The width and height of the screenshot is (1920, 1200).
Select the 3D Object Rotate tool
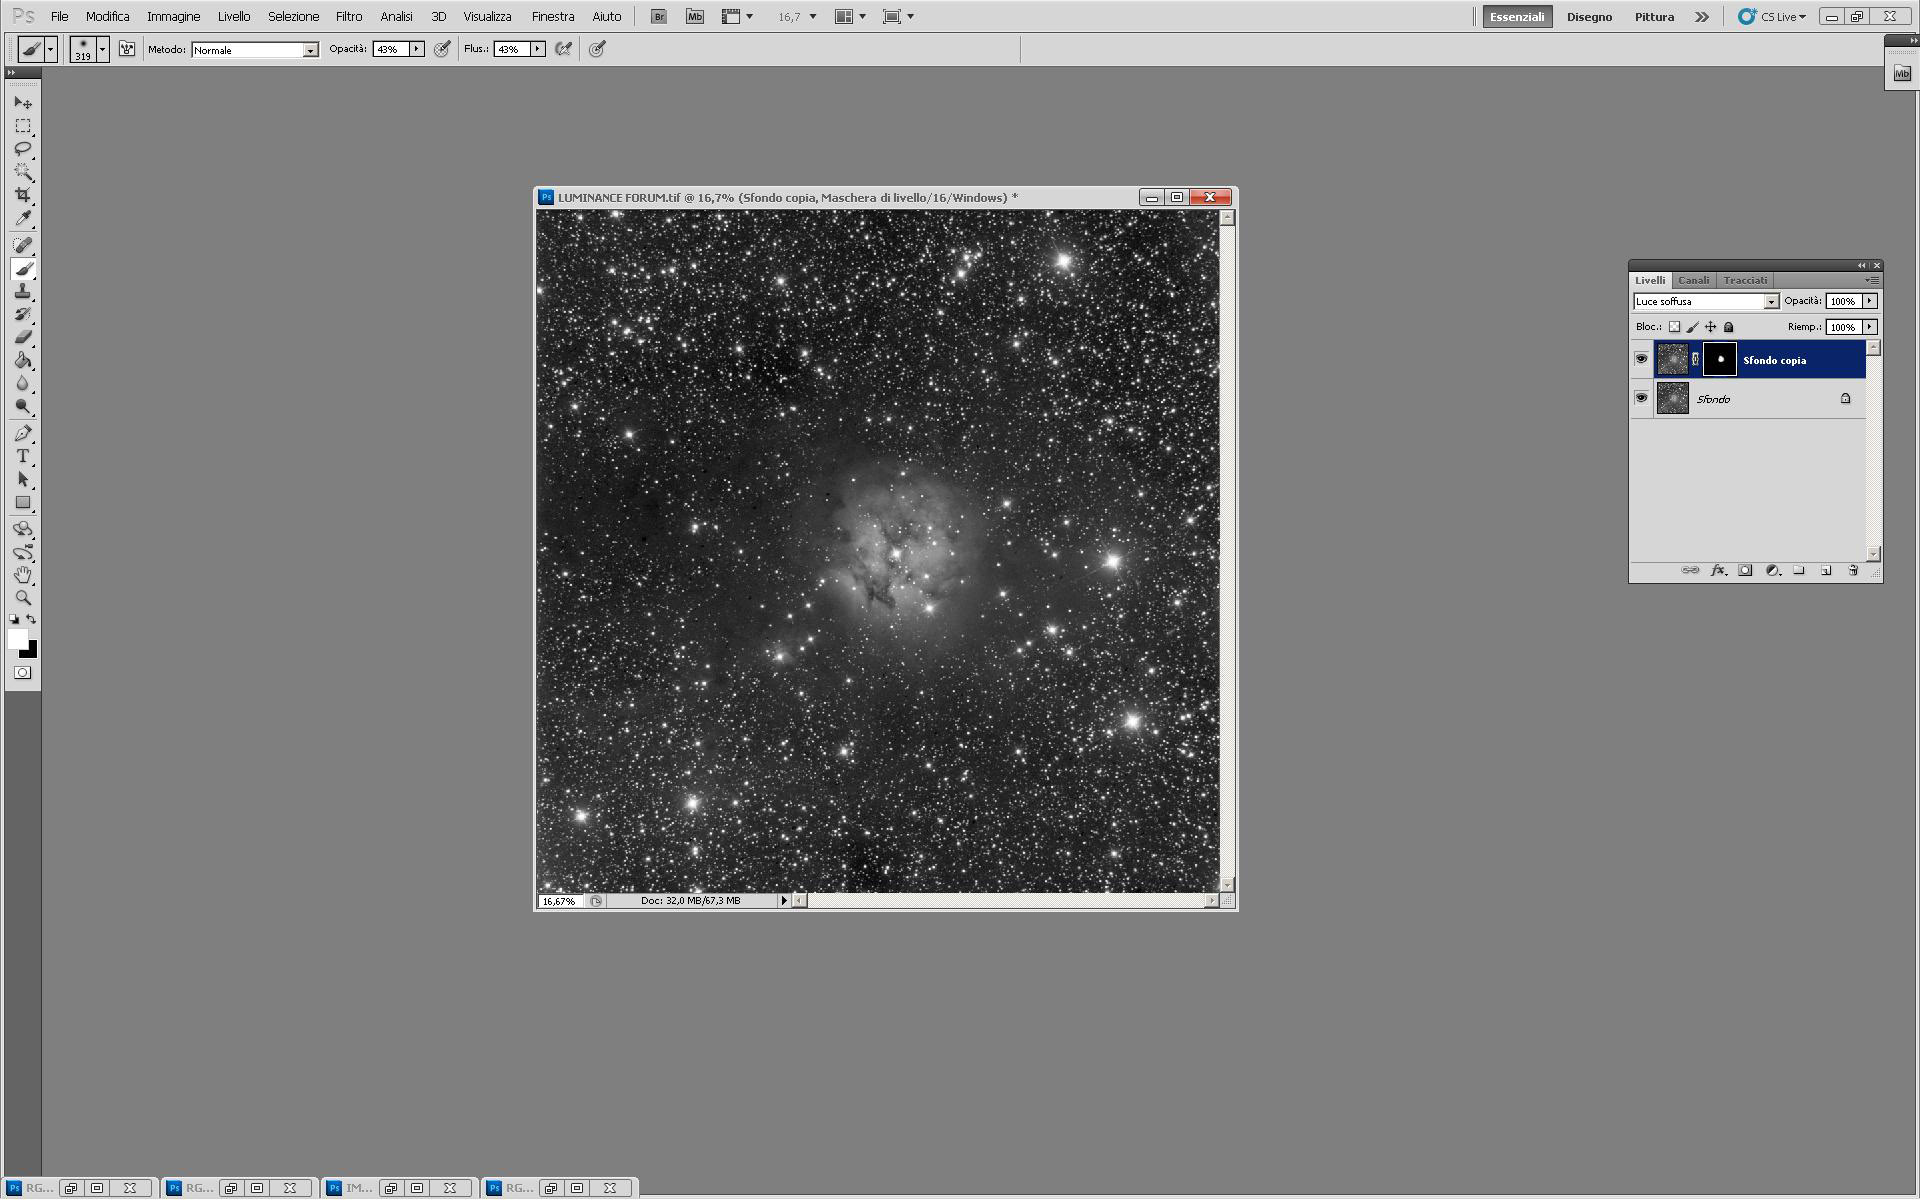[23, 529]
